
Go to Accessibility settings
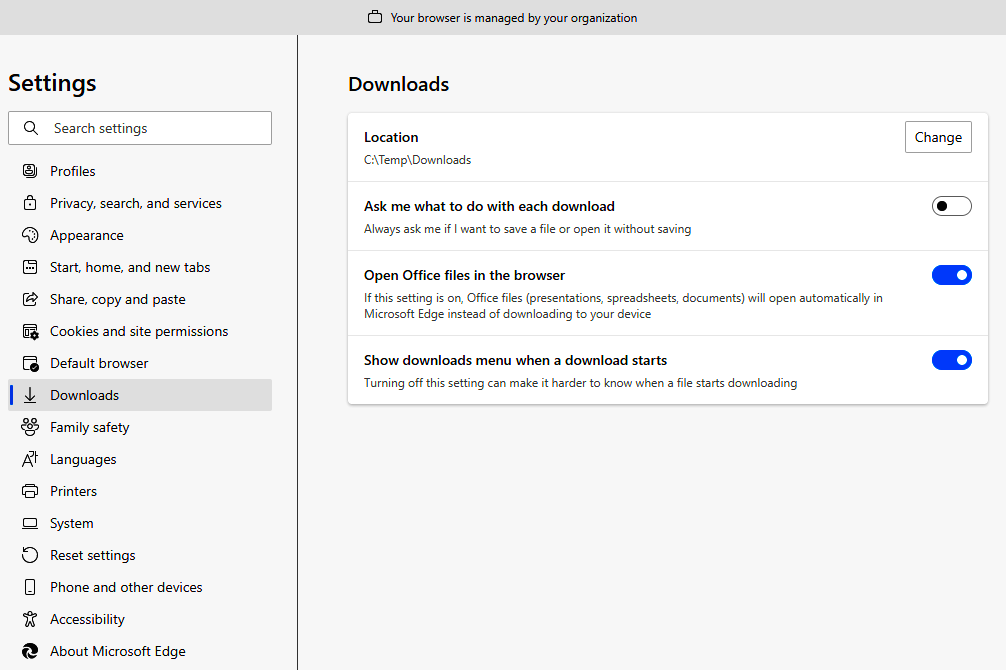(140, 619)
